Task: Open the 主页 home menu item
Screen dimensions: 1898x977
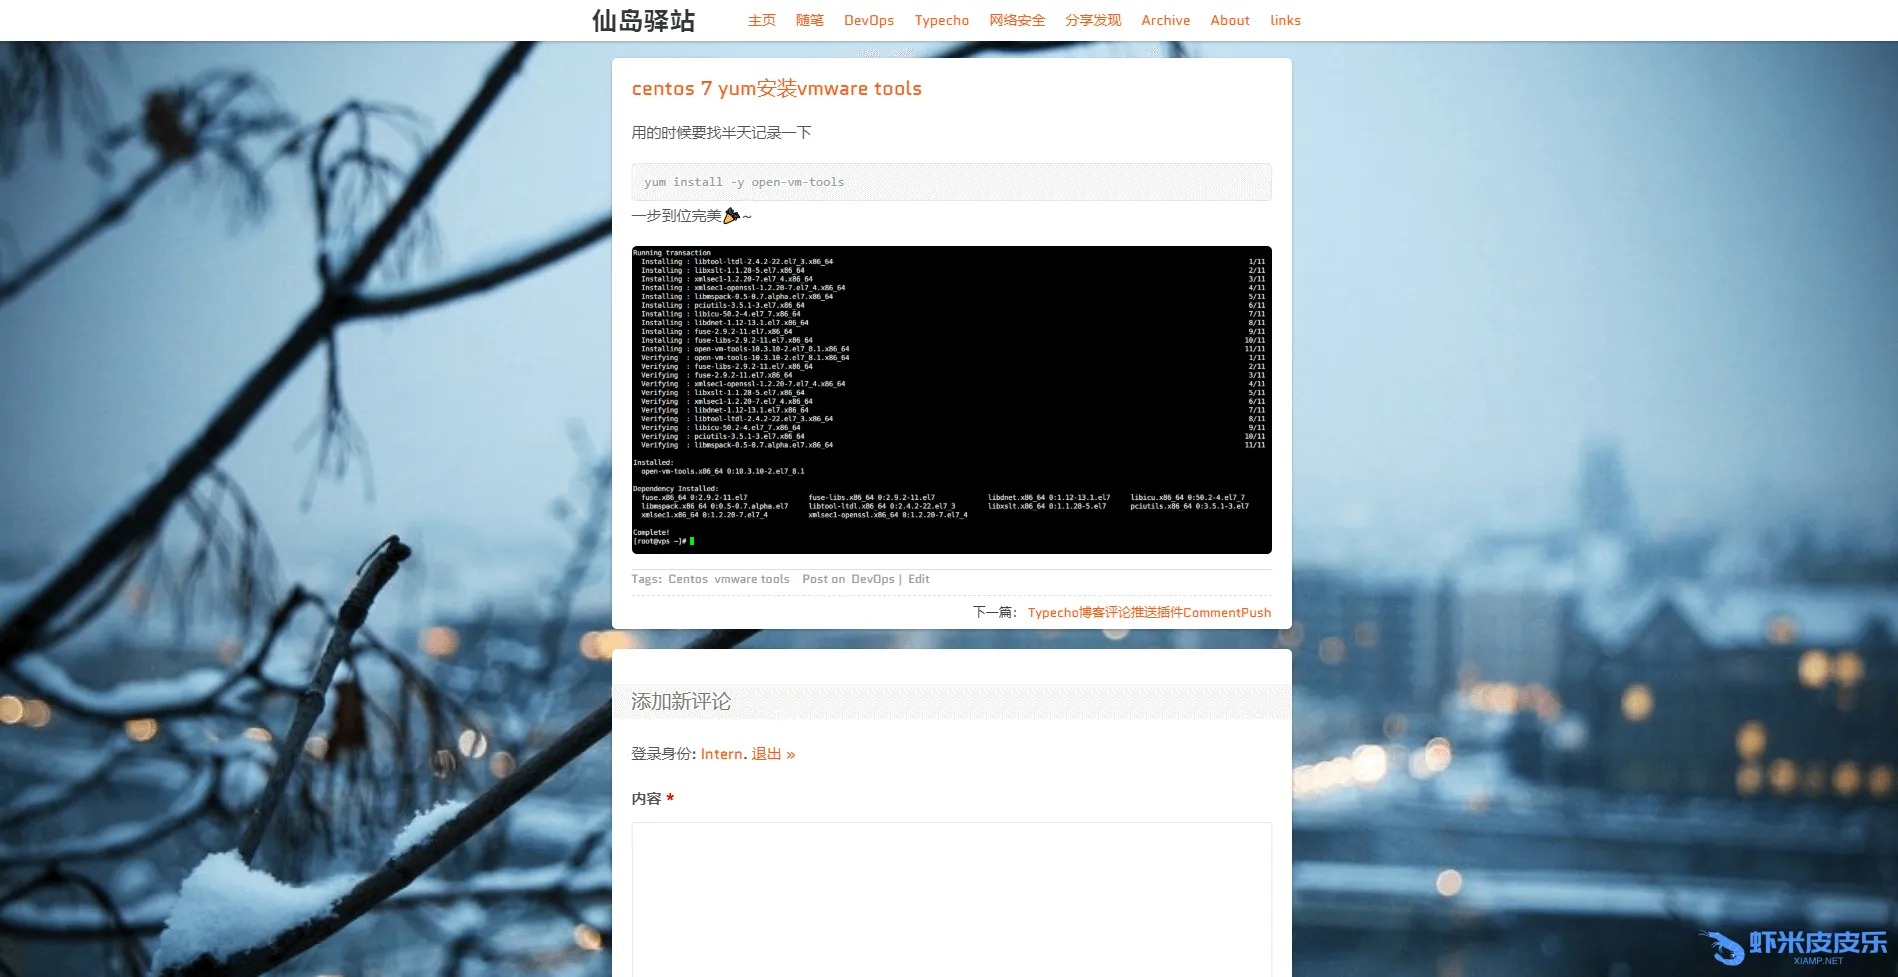Action: pyautogui.click(x=761, y=20)
